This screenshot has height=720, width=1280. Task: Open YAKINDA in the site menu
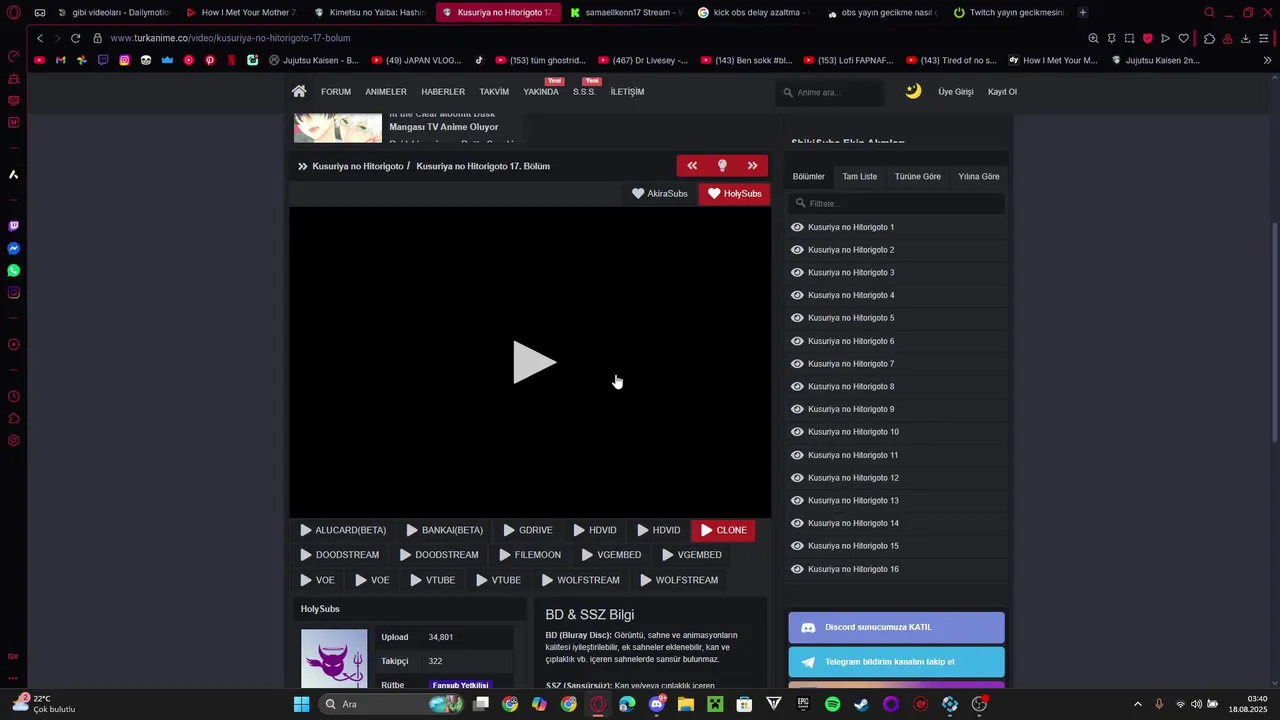[x=541, y=92]
